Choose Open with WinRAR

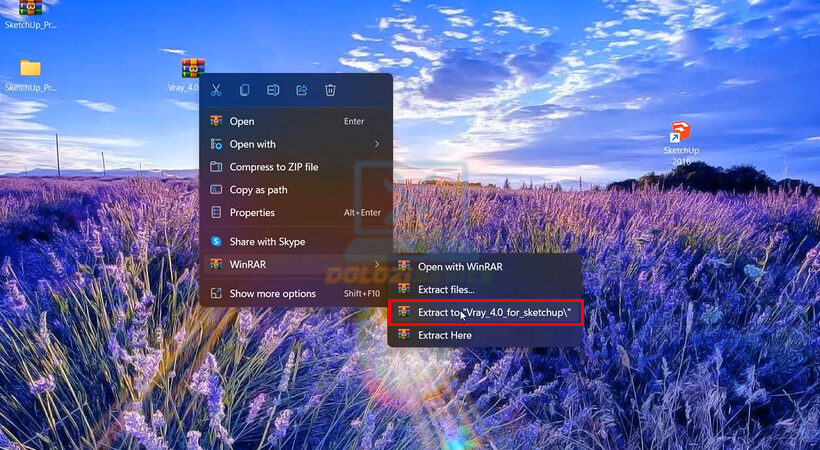[x=460, y=267]
